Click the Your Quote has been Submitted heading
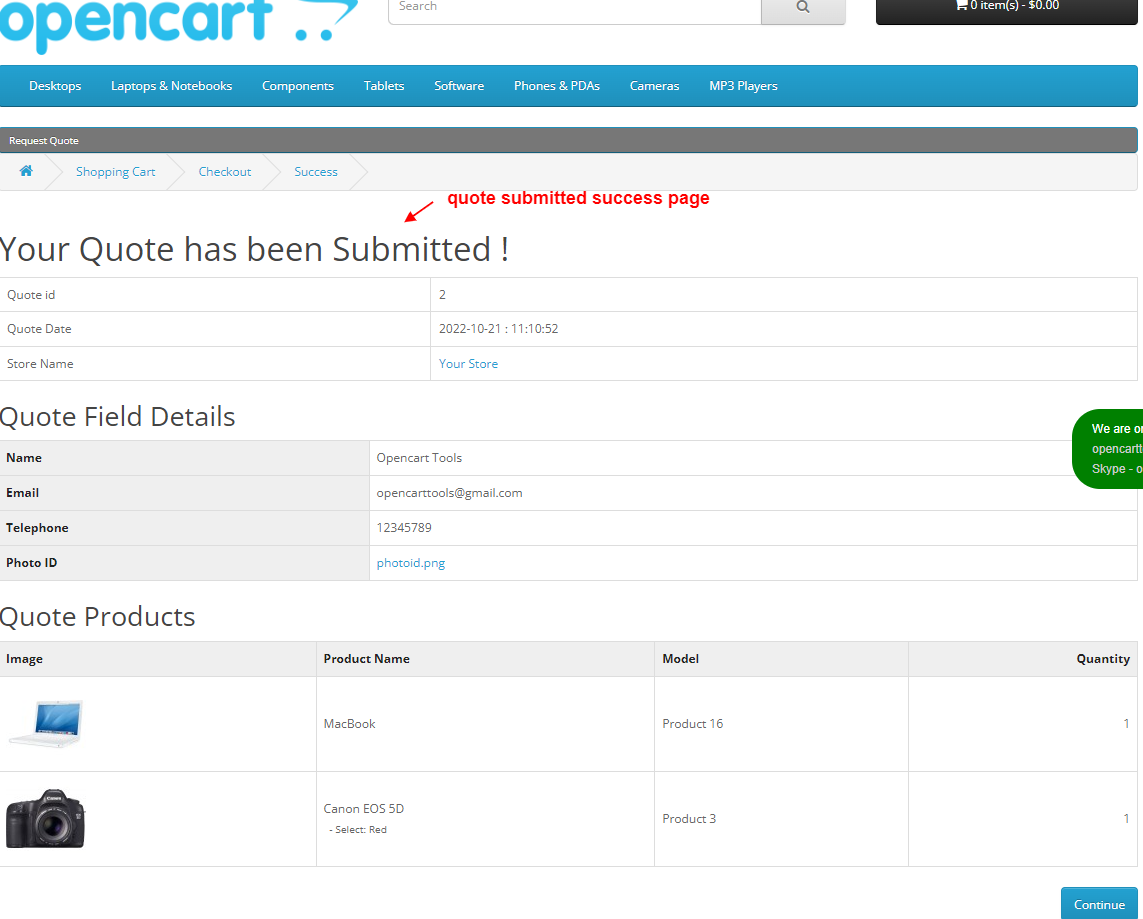 click(254, 249)
